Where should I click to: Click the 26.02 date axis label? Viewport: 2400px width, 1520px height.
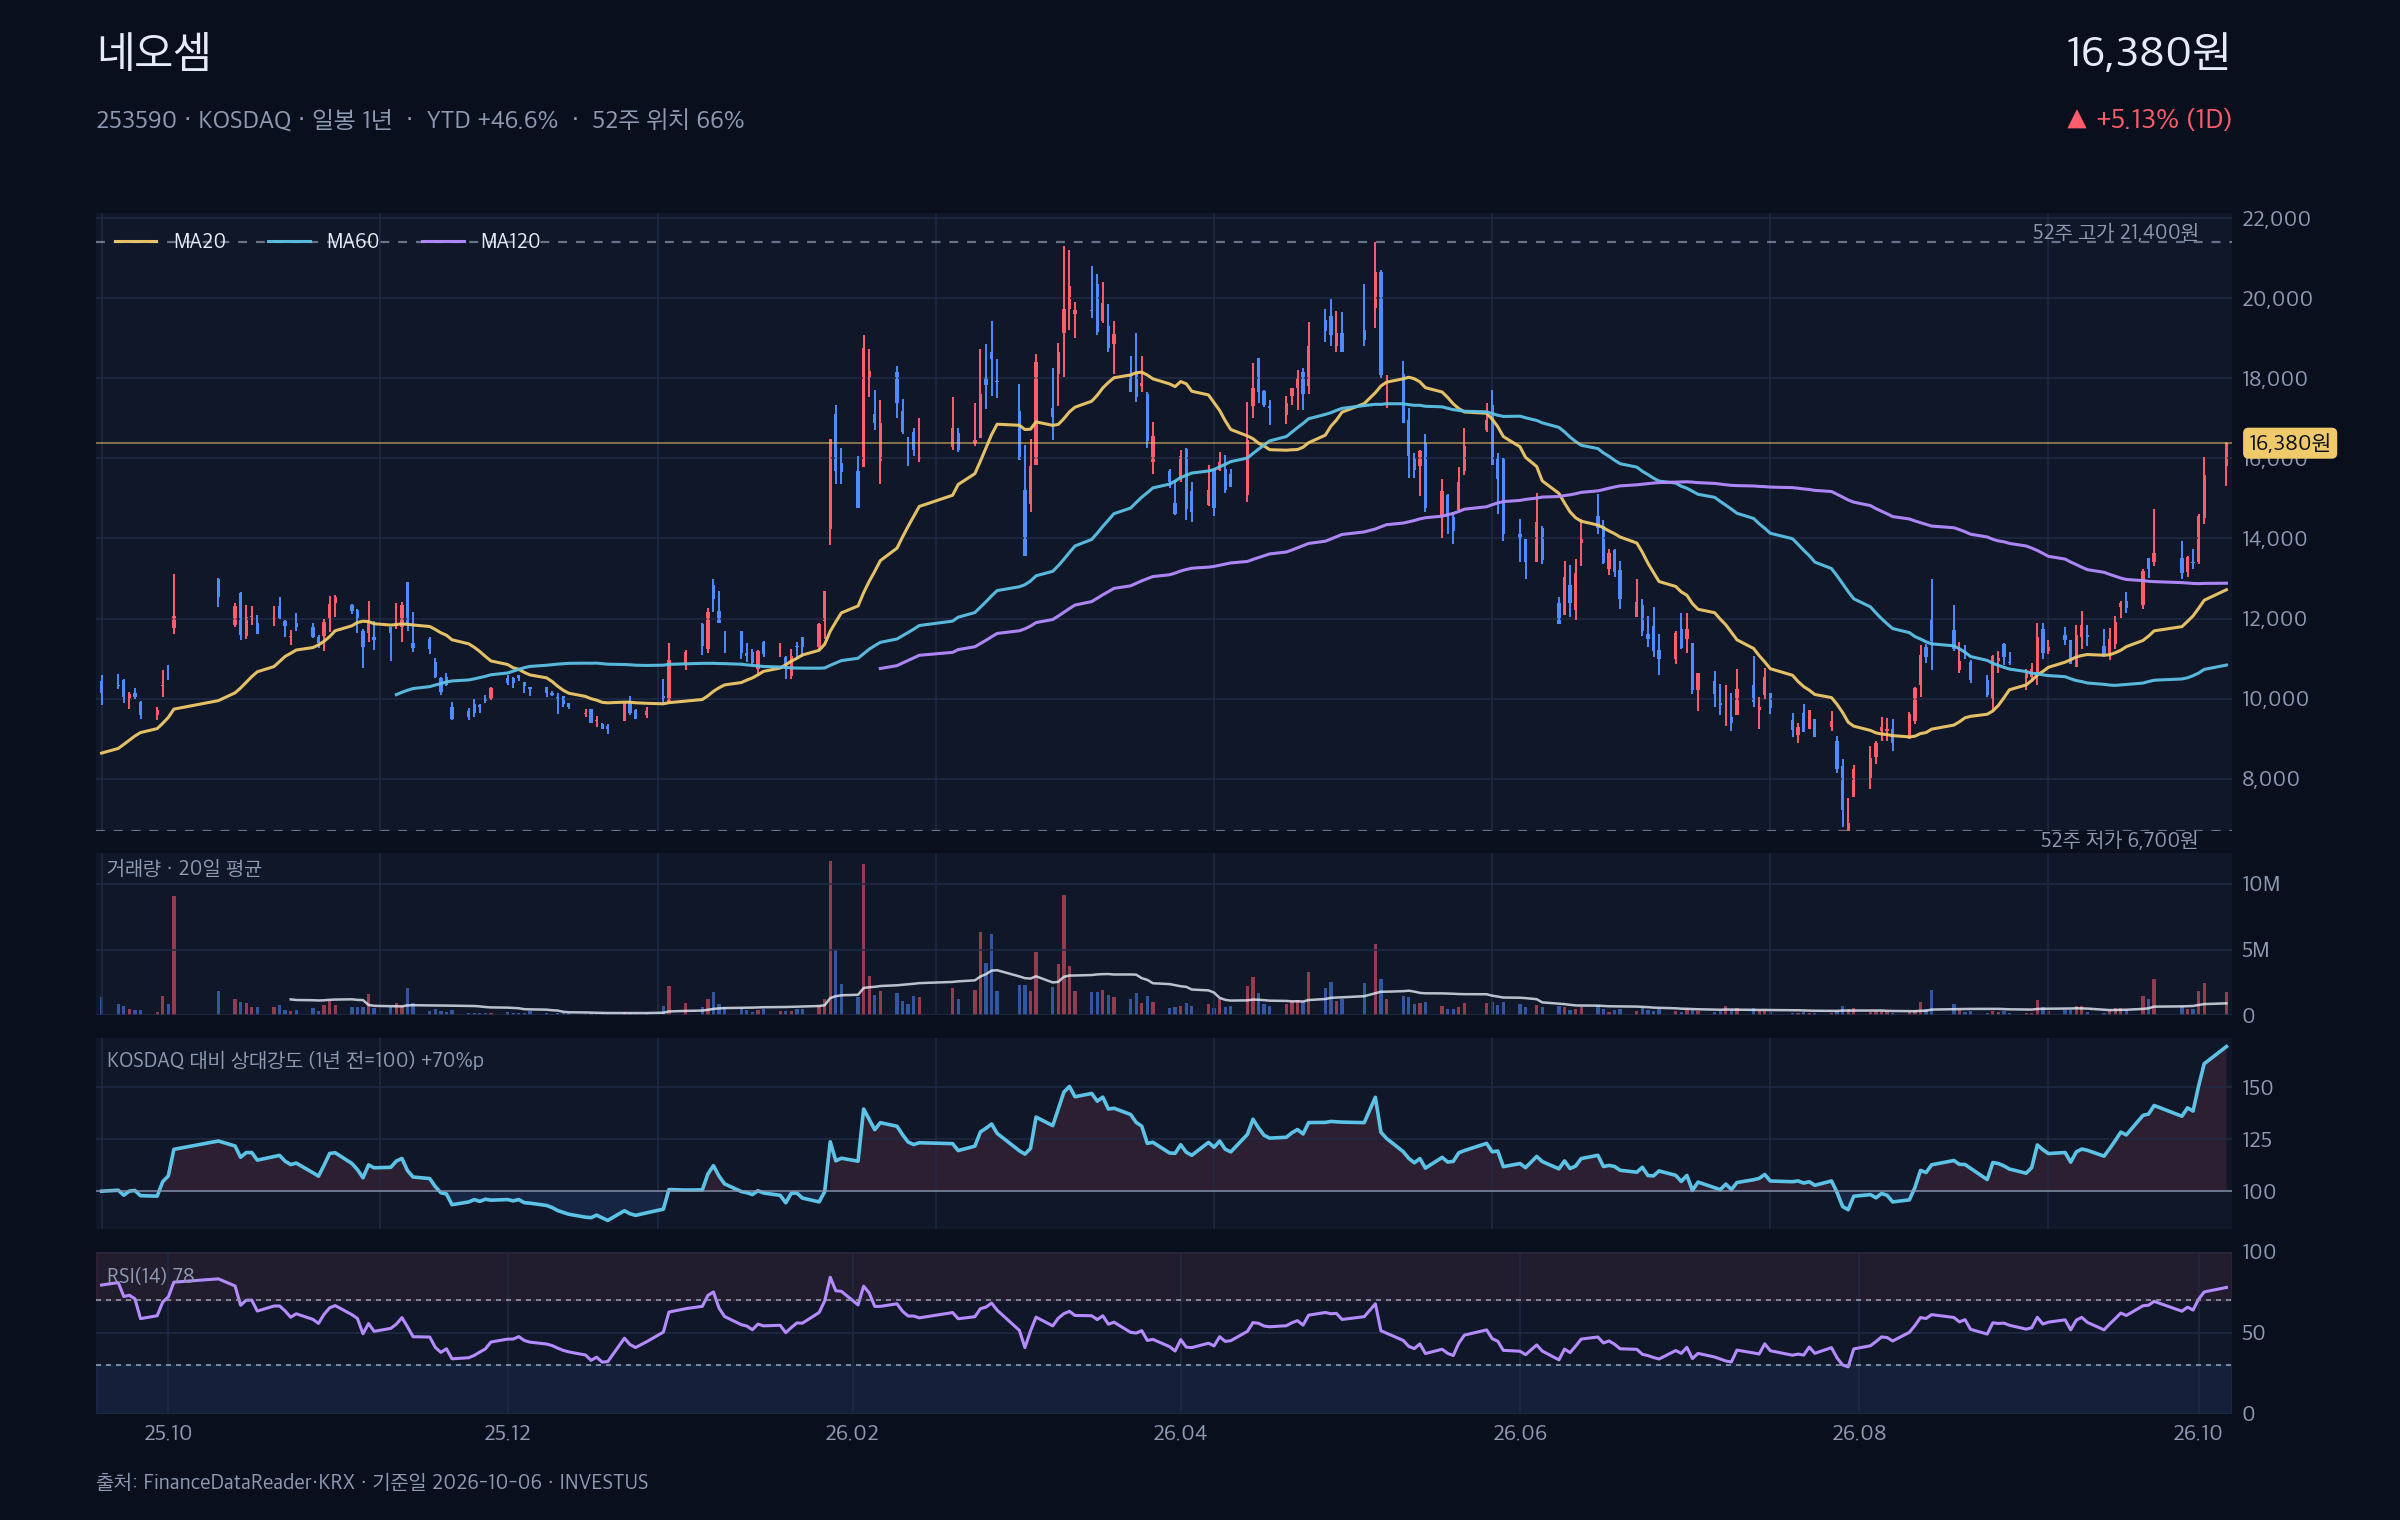(x=852, y=1433)
